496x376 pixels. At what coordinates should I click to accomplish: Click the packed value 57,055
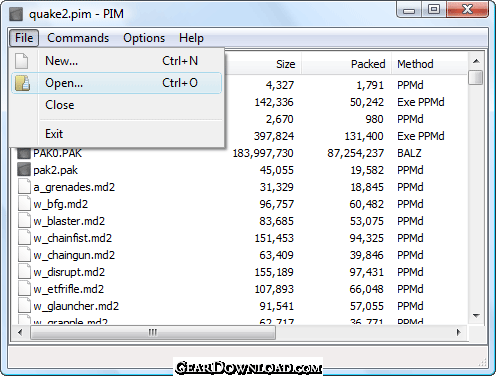pos(367,306)
